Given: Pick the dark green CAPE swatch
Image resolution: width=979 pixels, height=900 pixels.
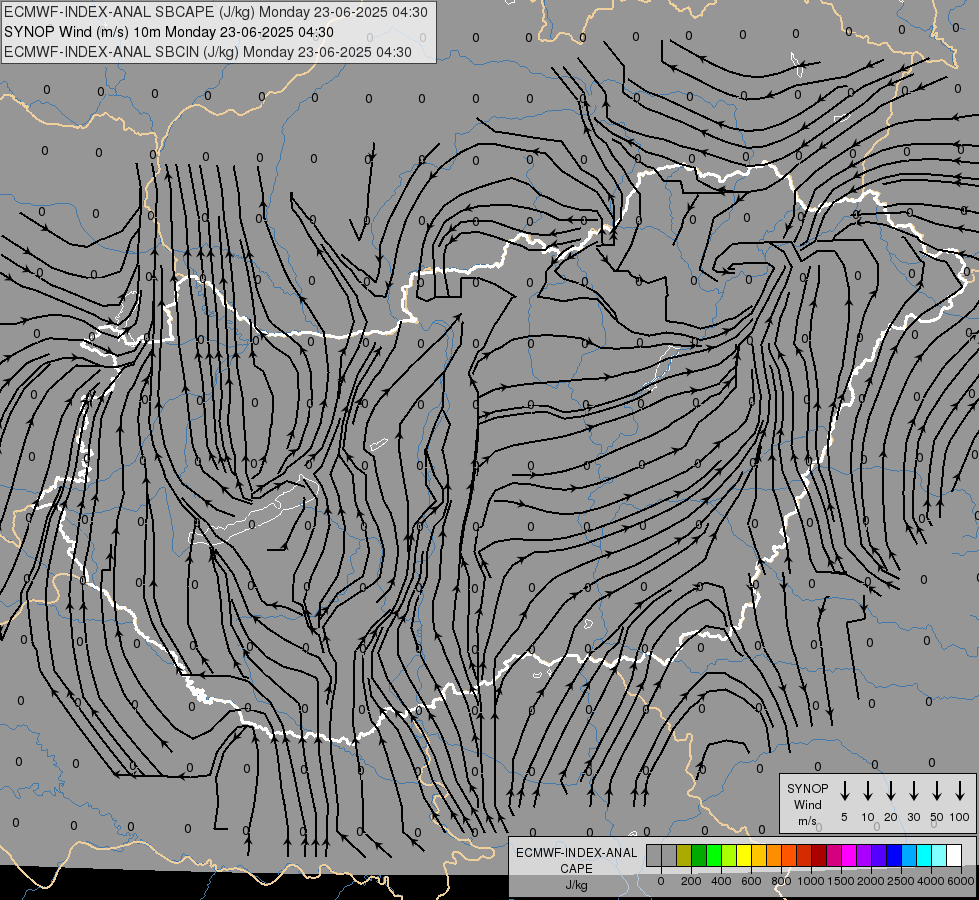Looking at the screenshot, I should (699, 856).
